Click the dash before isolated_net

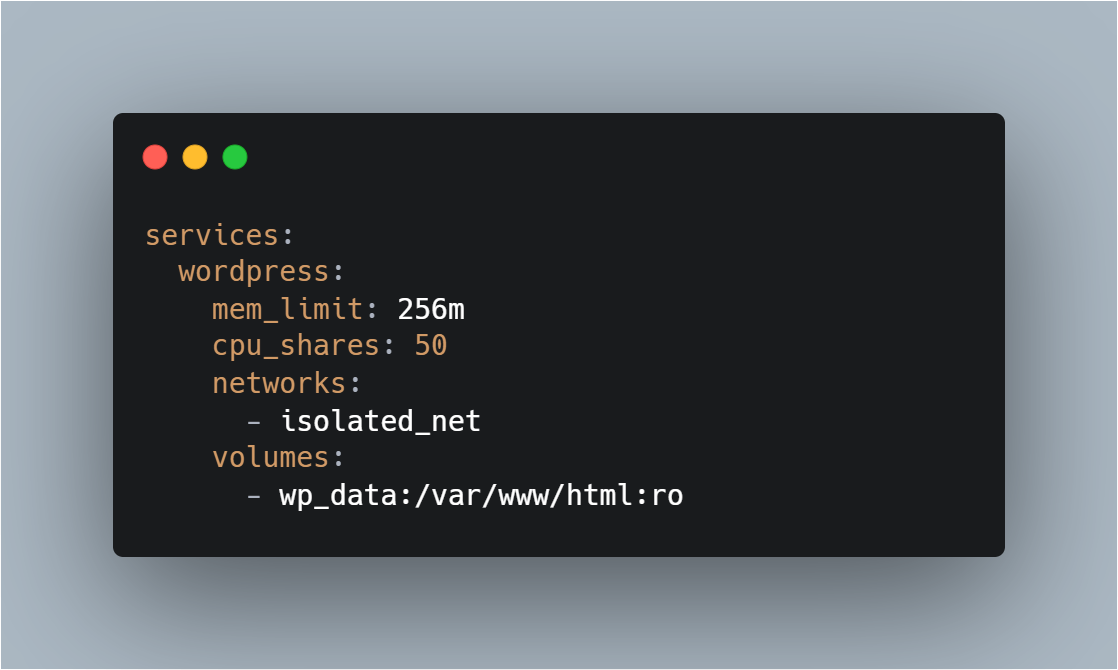tap(254, 422)
